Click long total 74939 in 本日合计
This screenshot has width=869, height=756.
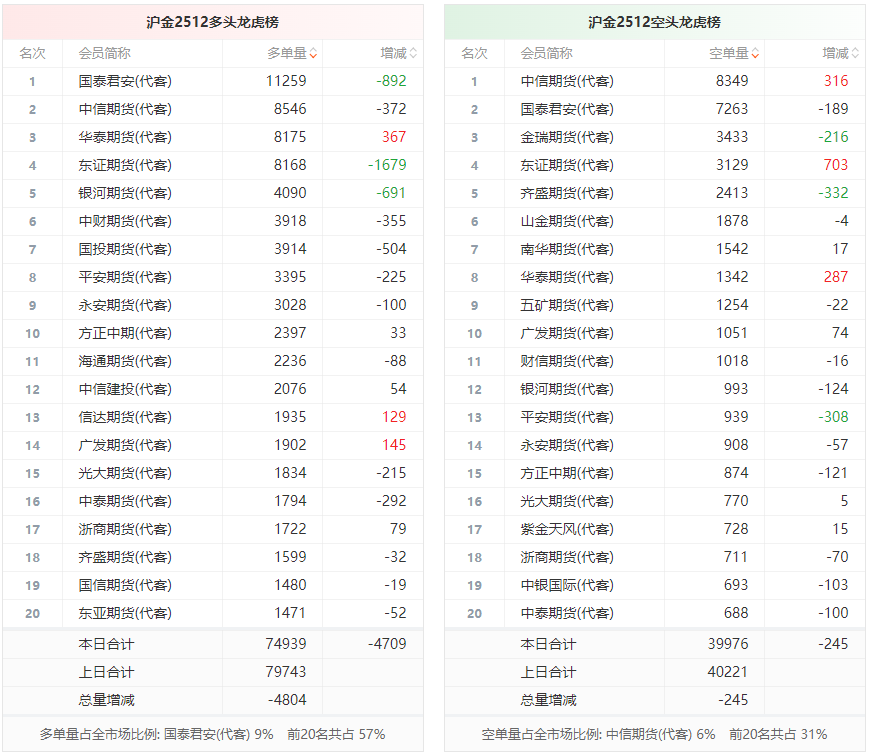coord(286,643)
